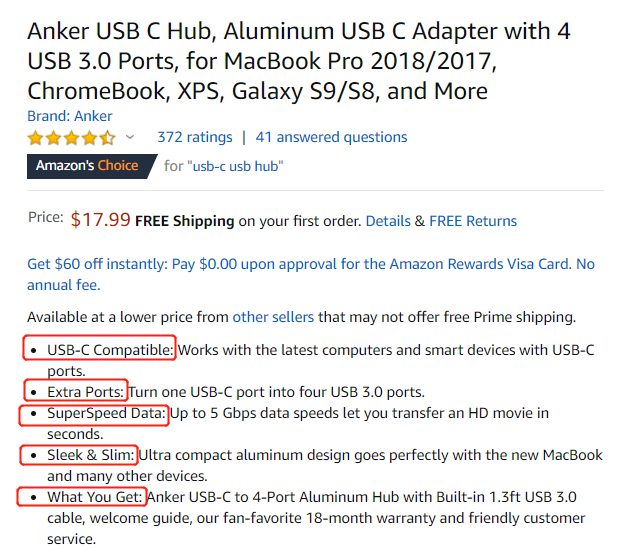Click the star rating icons

tap(71, 138)
